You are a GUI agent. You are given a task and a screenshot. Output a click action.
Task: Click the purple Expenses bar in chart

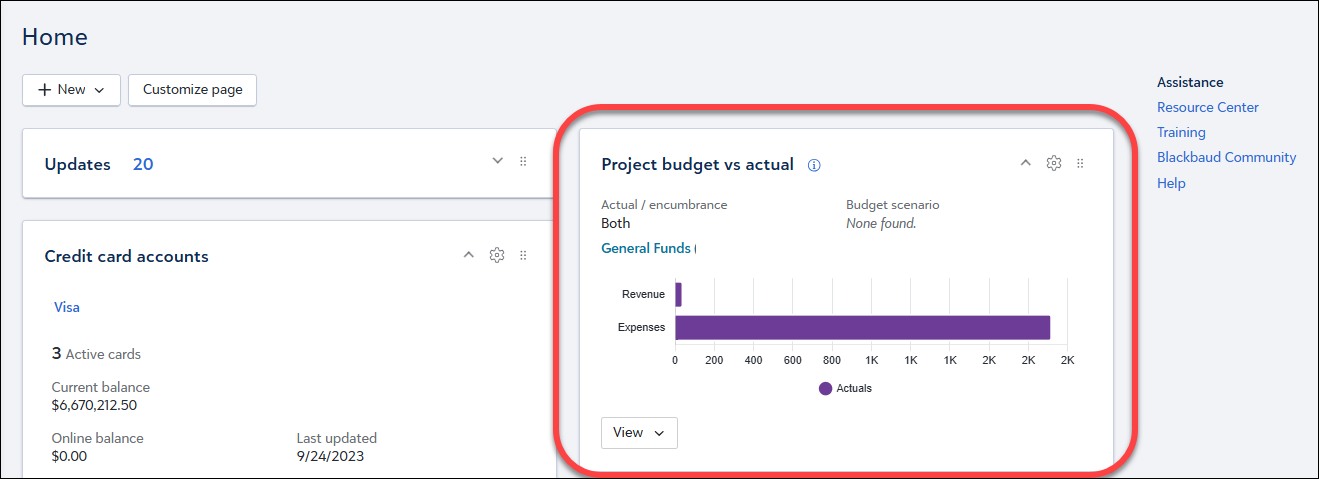[x=862, y=327]
